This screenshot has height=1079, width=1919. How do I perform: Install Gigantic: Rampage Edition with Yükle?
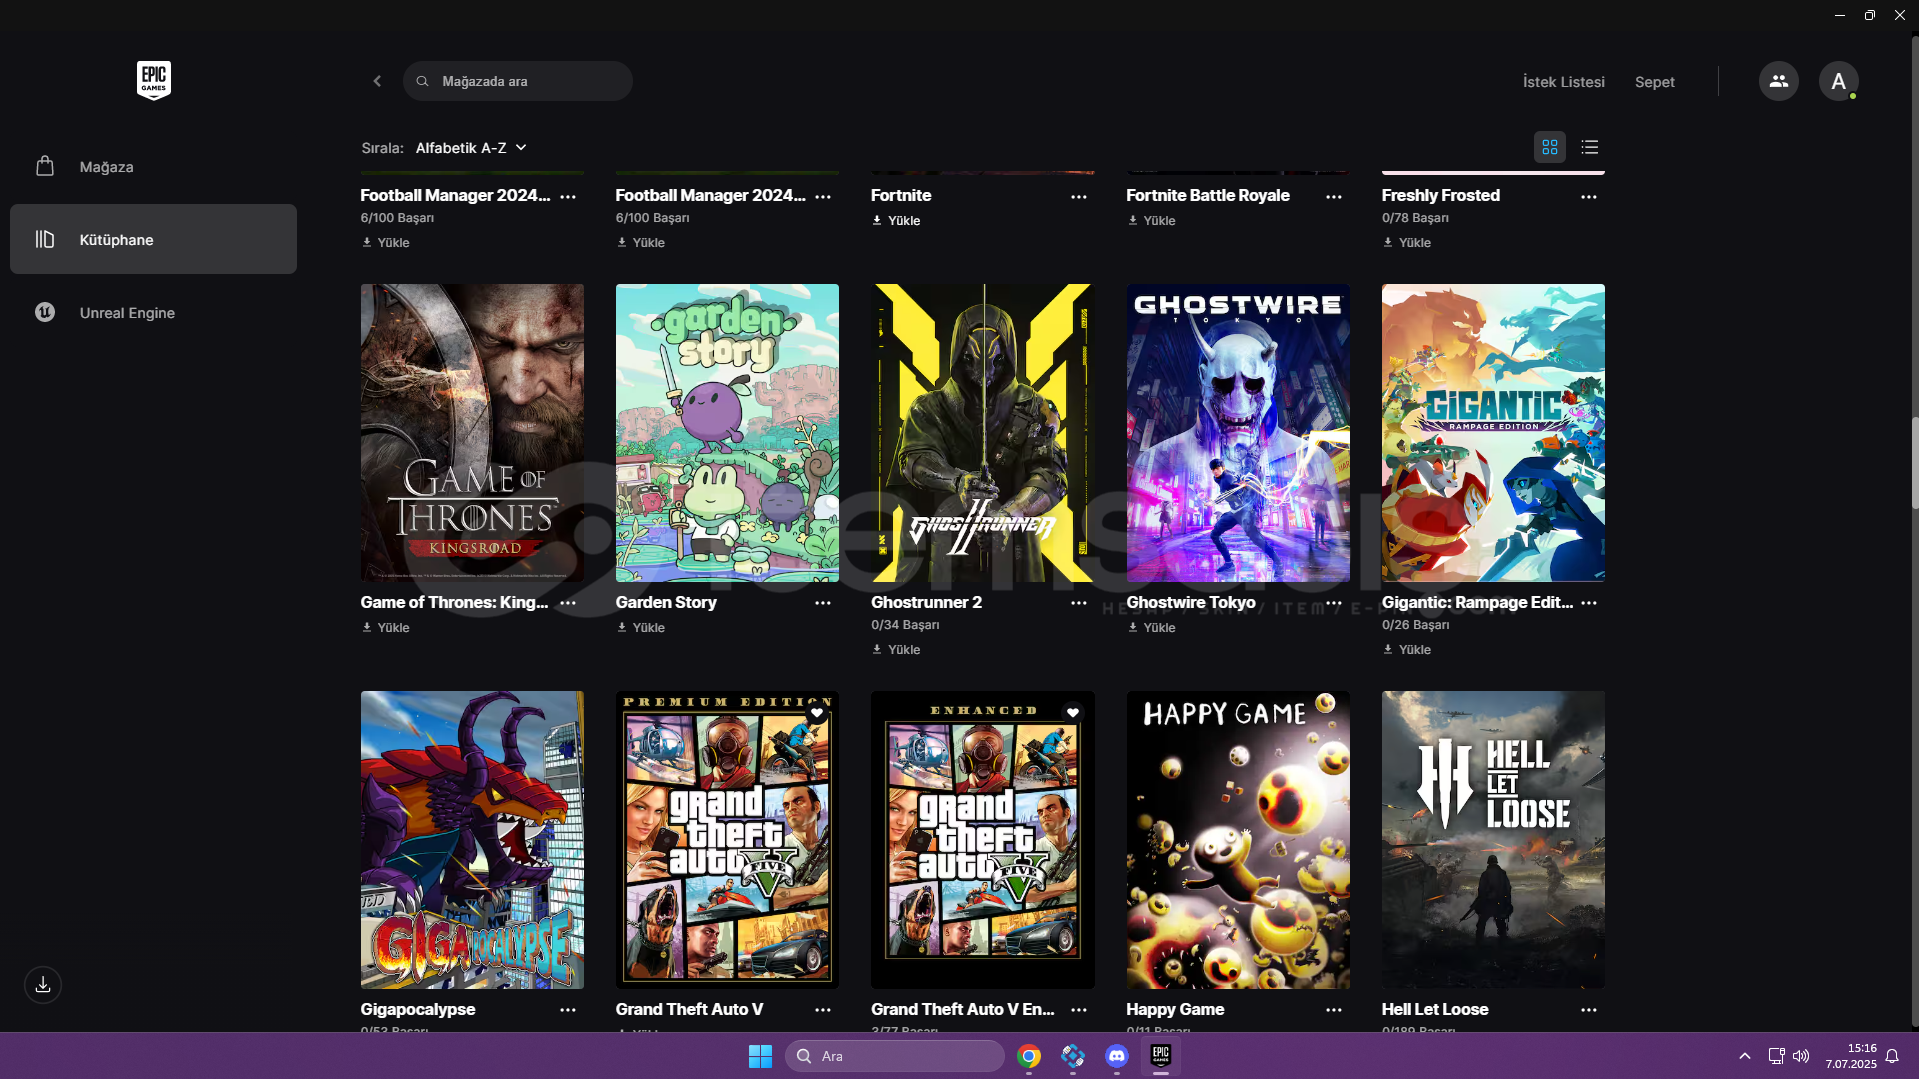coord(1407,649)
